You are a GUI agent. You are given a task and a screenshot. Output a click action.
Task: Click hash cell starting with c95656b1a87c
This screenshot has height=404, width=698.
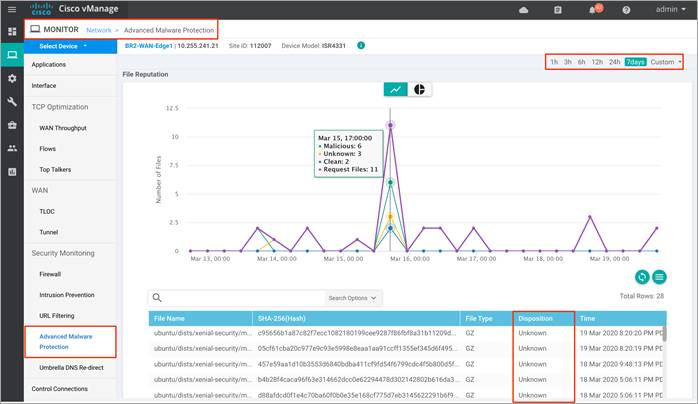click(357, 333)
